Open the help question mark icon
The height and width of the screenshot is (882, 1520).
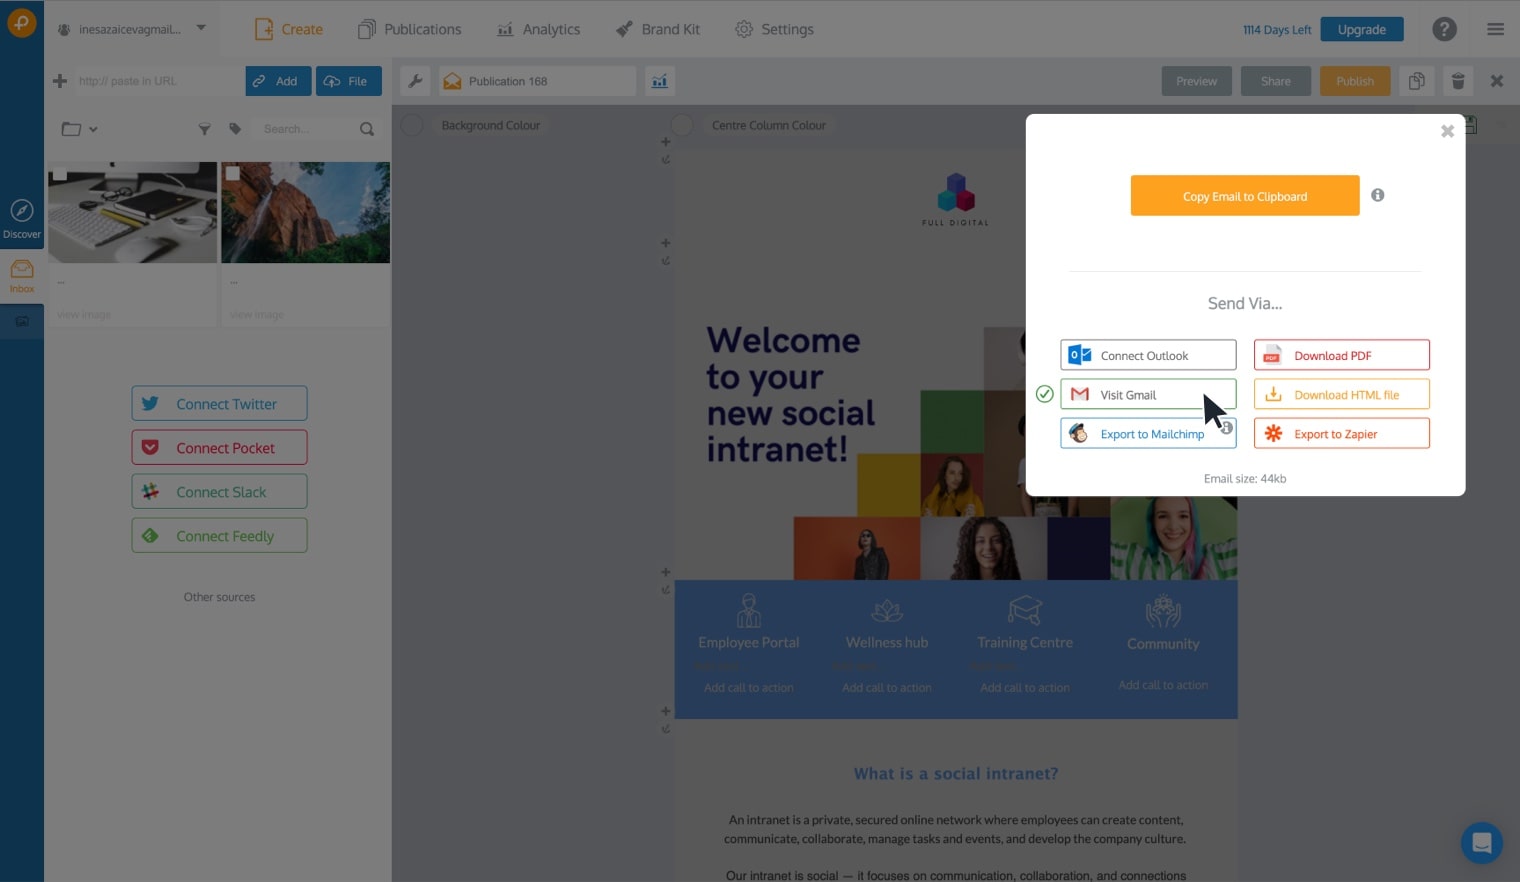[1444, 29]
